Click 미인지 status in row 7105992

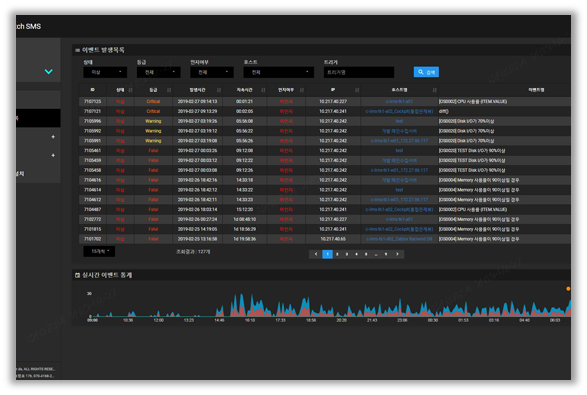(x=286, y=131)
